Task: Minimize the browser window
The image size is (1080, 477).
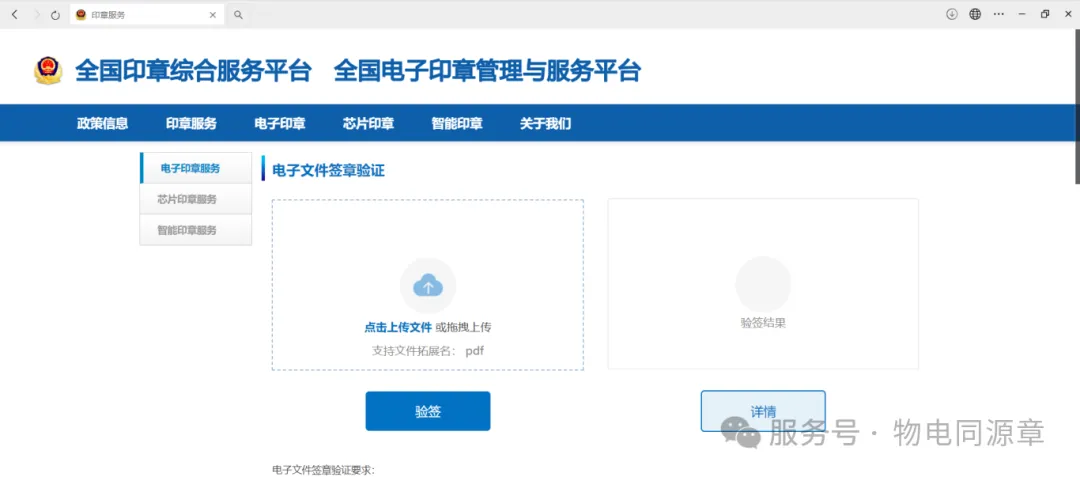Action: pyautogui.click(x=1022, y=14)
